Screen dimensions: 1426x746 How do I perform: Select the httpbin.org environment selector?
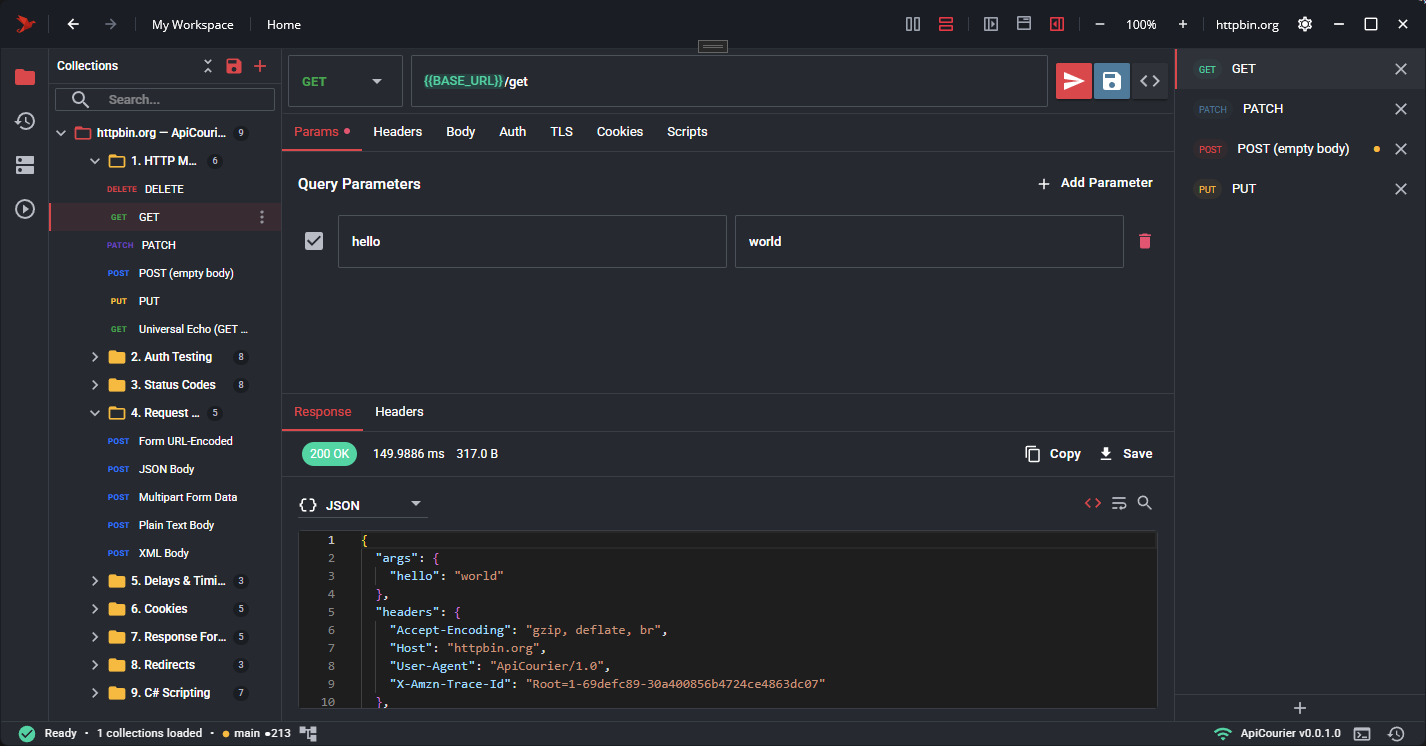coord(1247,24)
